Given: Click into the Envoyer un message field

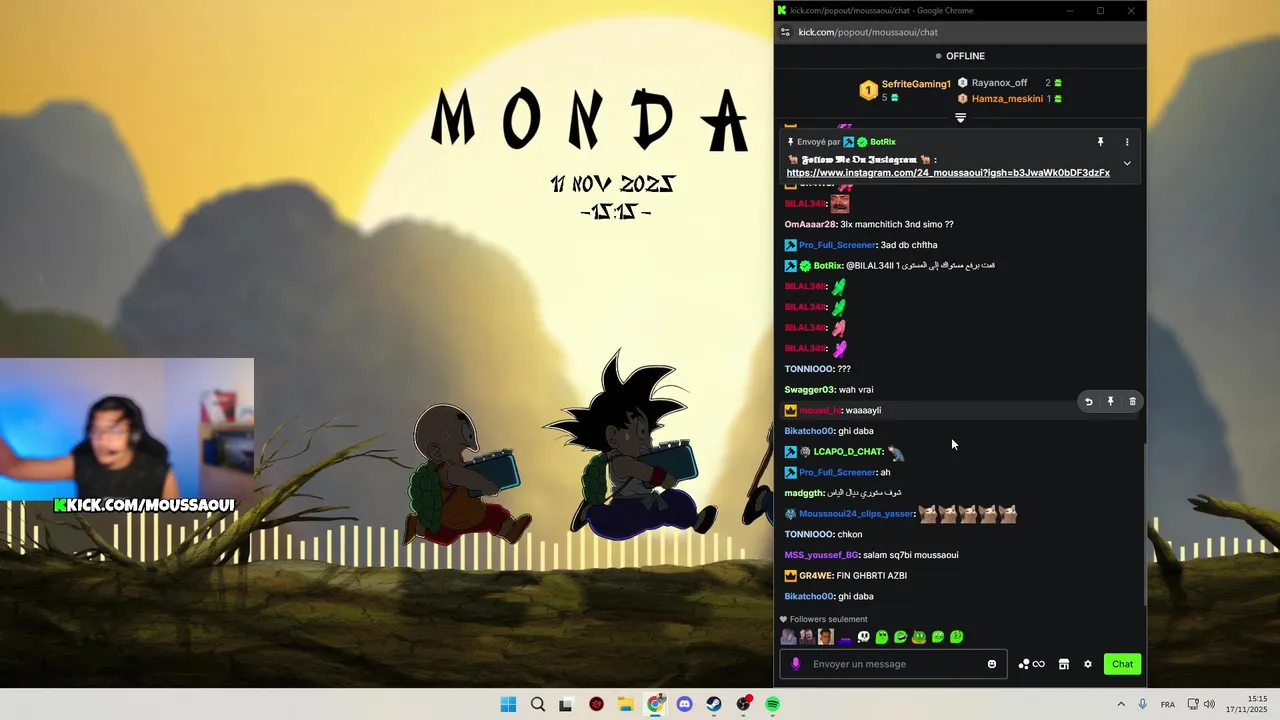Looking at the screenshot, I should click(894, 664).
